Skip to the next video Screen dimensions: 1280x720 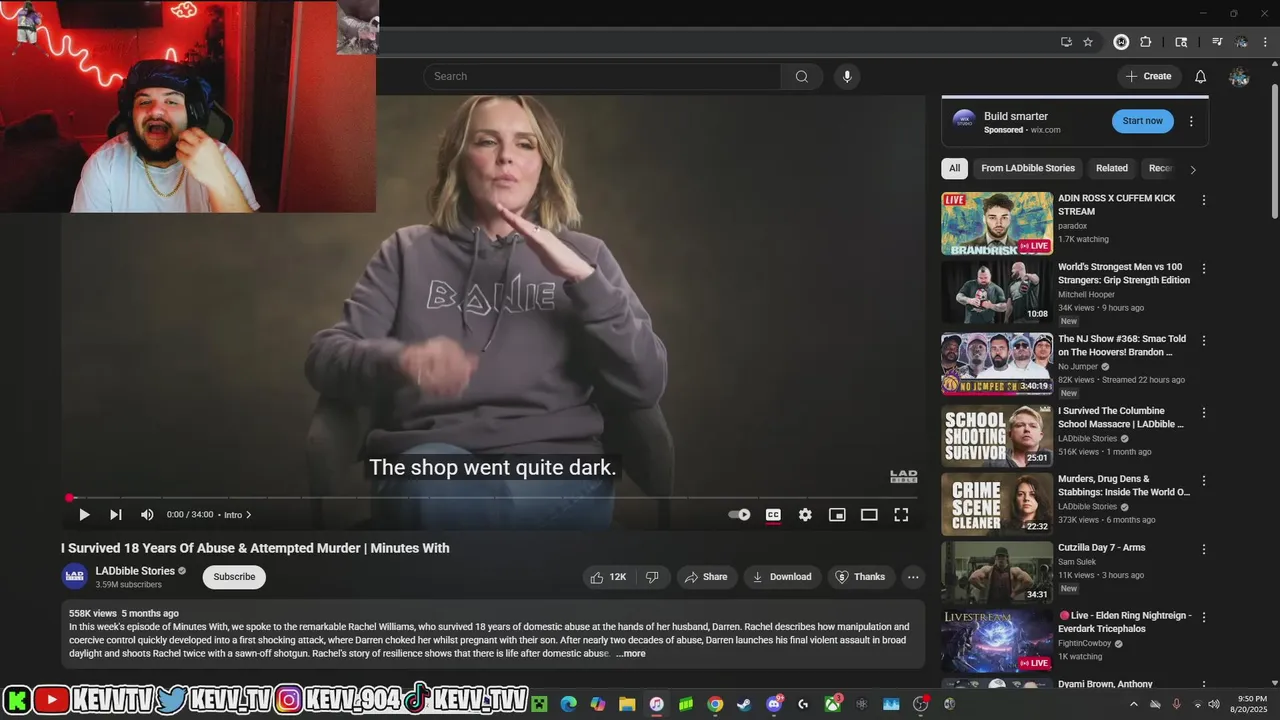[x=116, y=515]
